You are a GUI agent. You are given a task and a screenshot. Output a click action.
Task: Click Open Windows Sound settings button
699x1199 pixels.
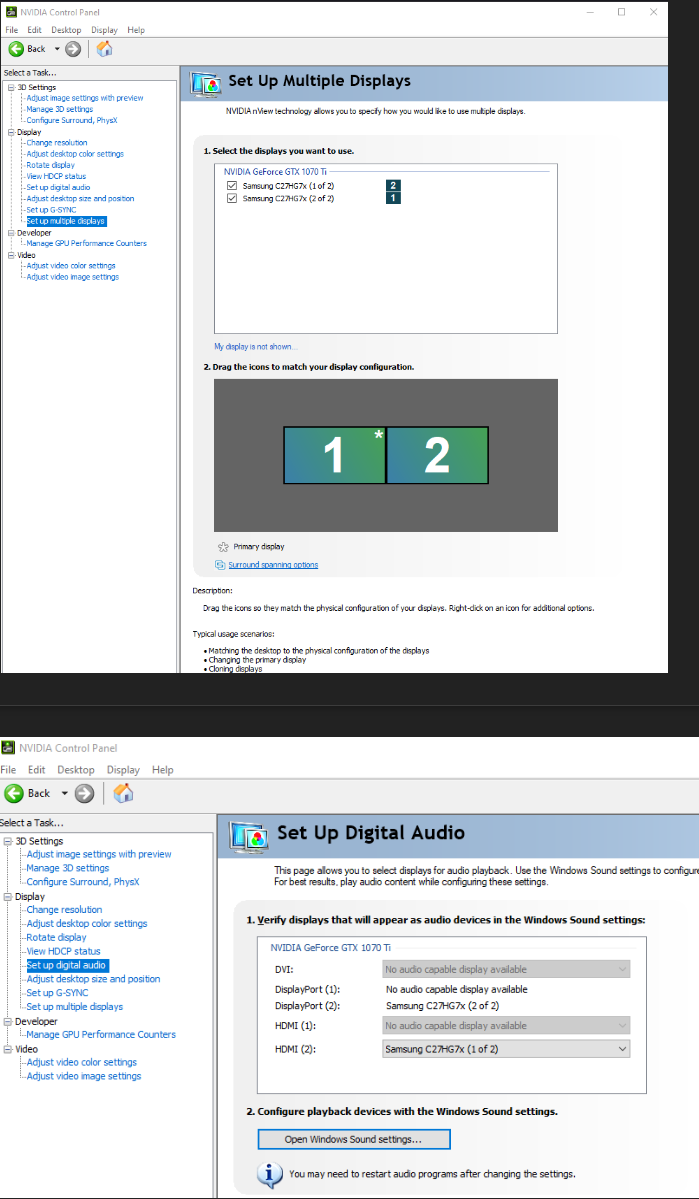click(x=353, y=1139)
